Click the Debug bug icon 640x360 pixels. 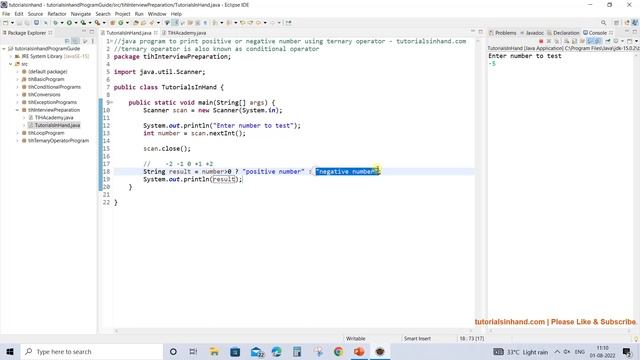56,23
